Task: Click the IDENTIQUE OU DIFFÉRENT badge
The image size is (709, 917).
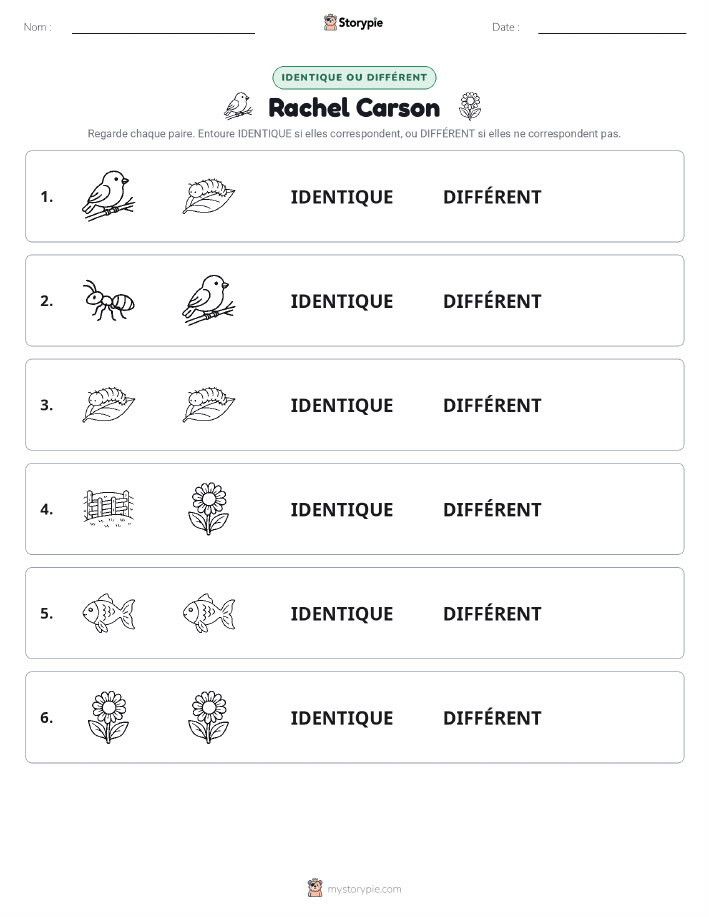Action: point(354,77)
